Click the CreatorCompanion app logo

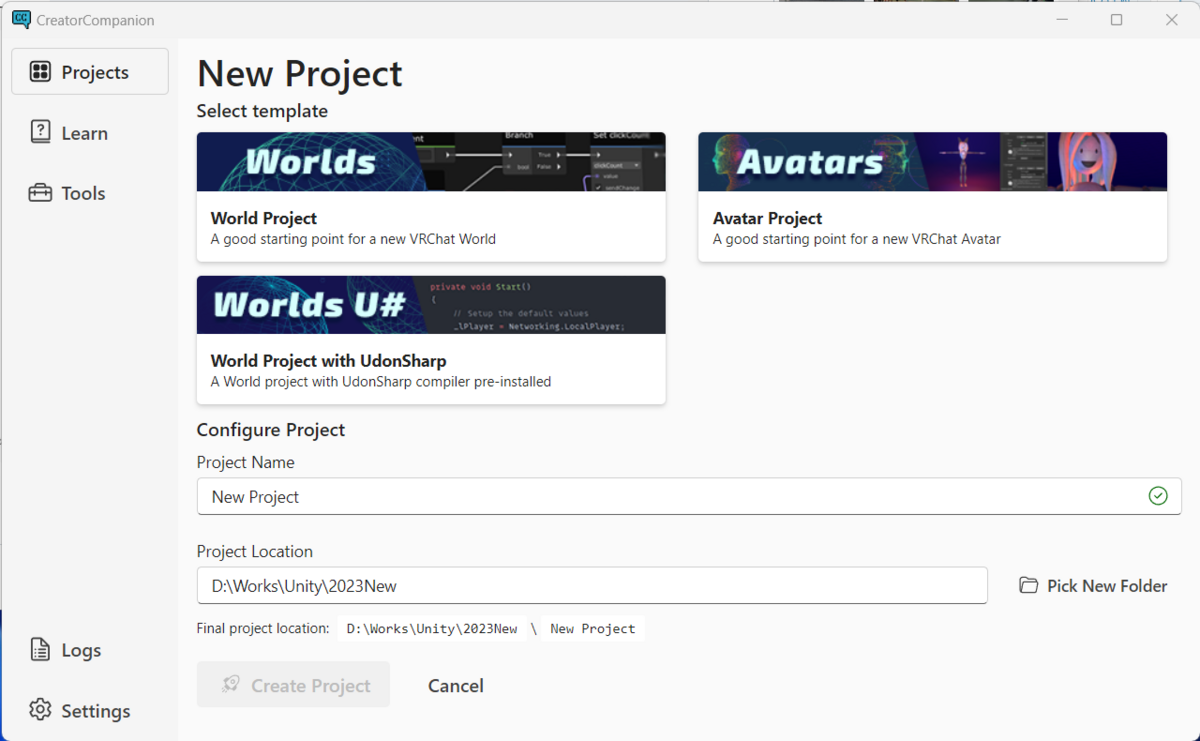21,19
